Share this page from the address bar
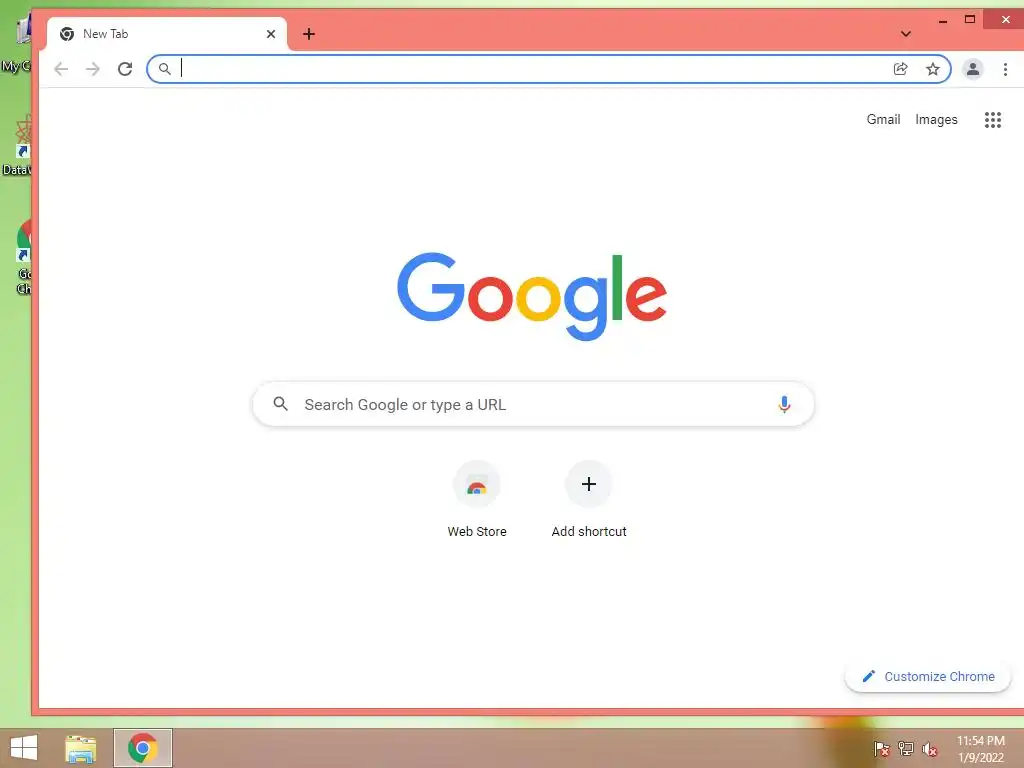1024x768 pixels. click(901, 69)
